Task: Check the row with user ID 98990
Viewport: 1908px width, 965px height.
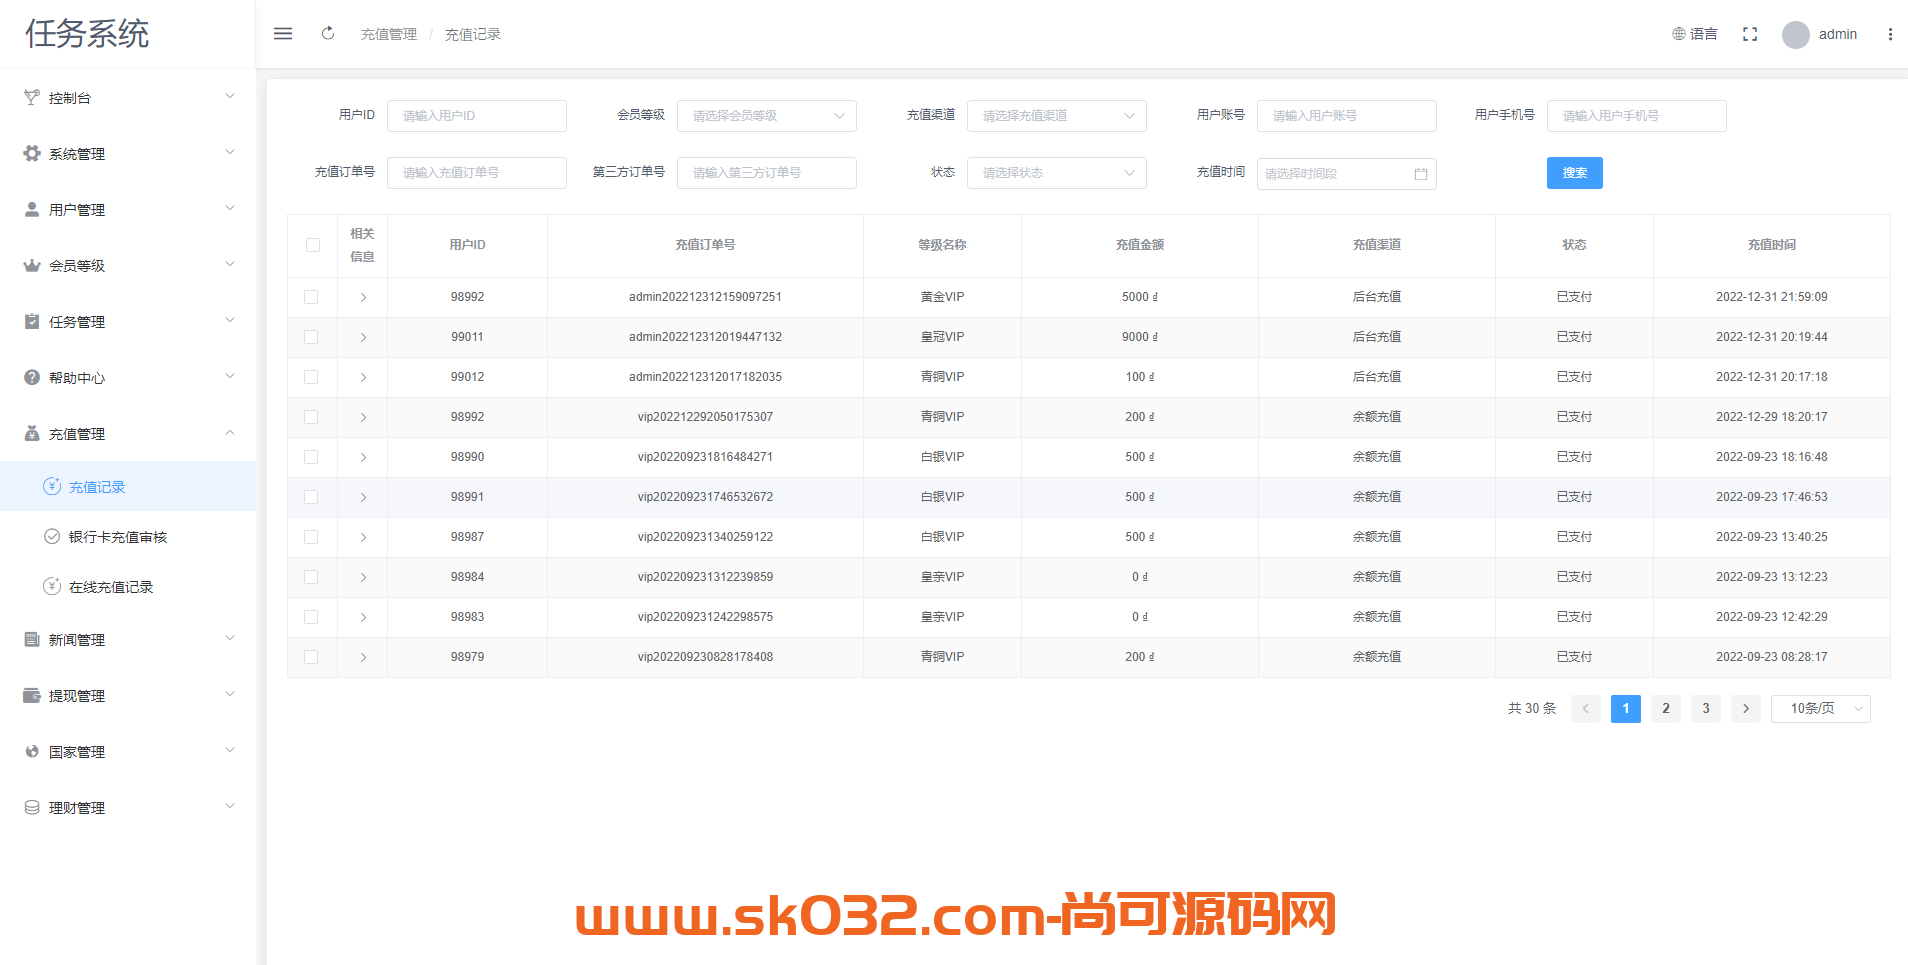Action: coord(311,457)
